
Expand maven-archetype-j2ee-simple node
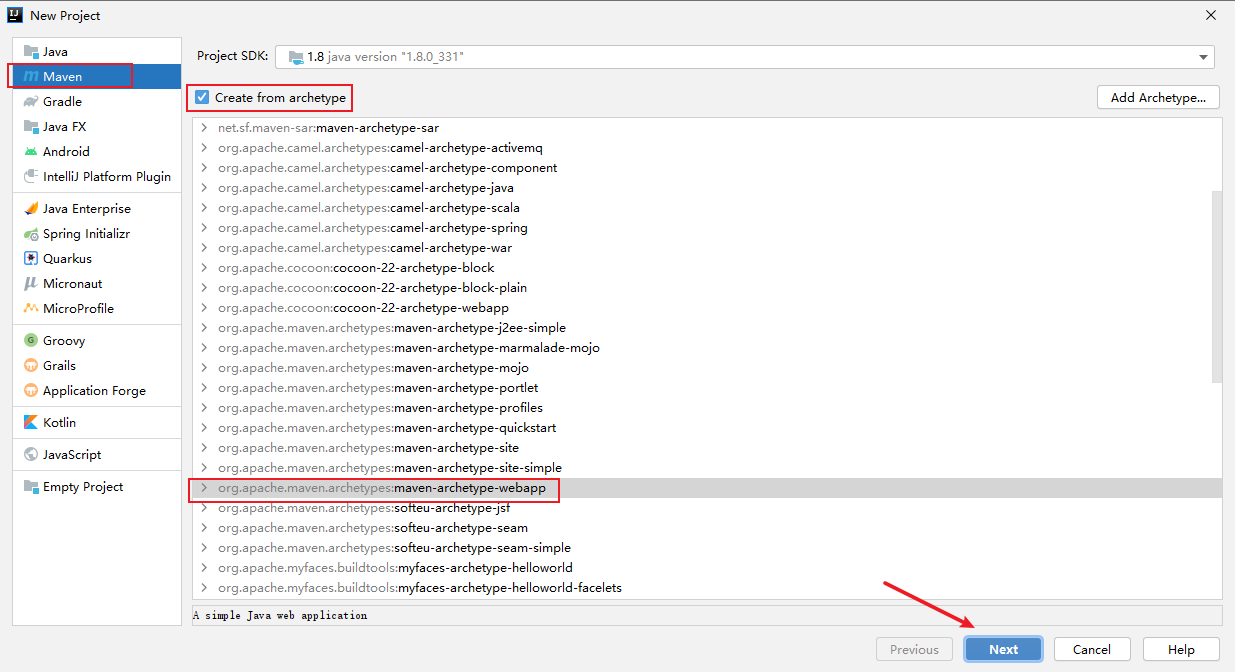pyautogui.click(x=204, y=328)
